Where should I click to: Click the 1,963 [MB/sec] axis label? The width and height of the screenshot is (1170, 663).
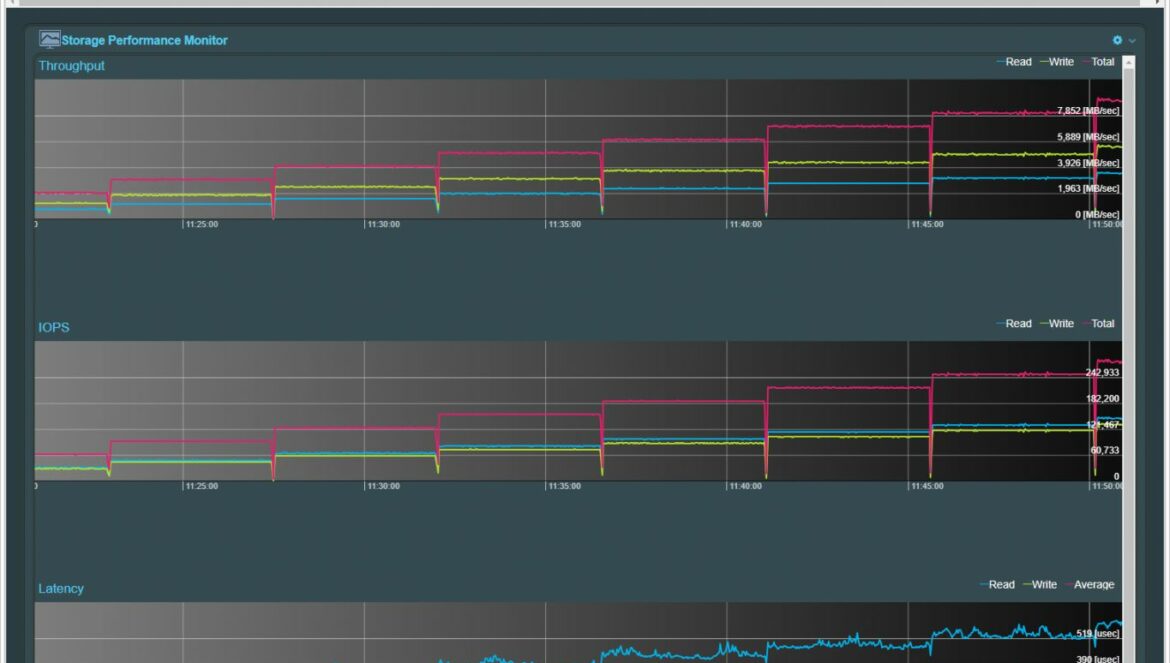[1088, 189]
